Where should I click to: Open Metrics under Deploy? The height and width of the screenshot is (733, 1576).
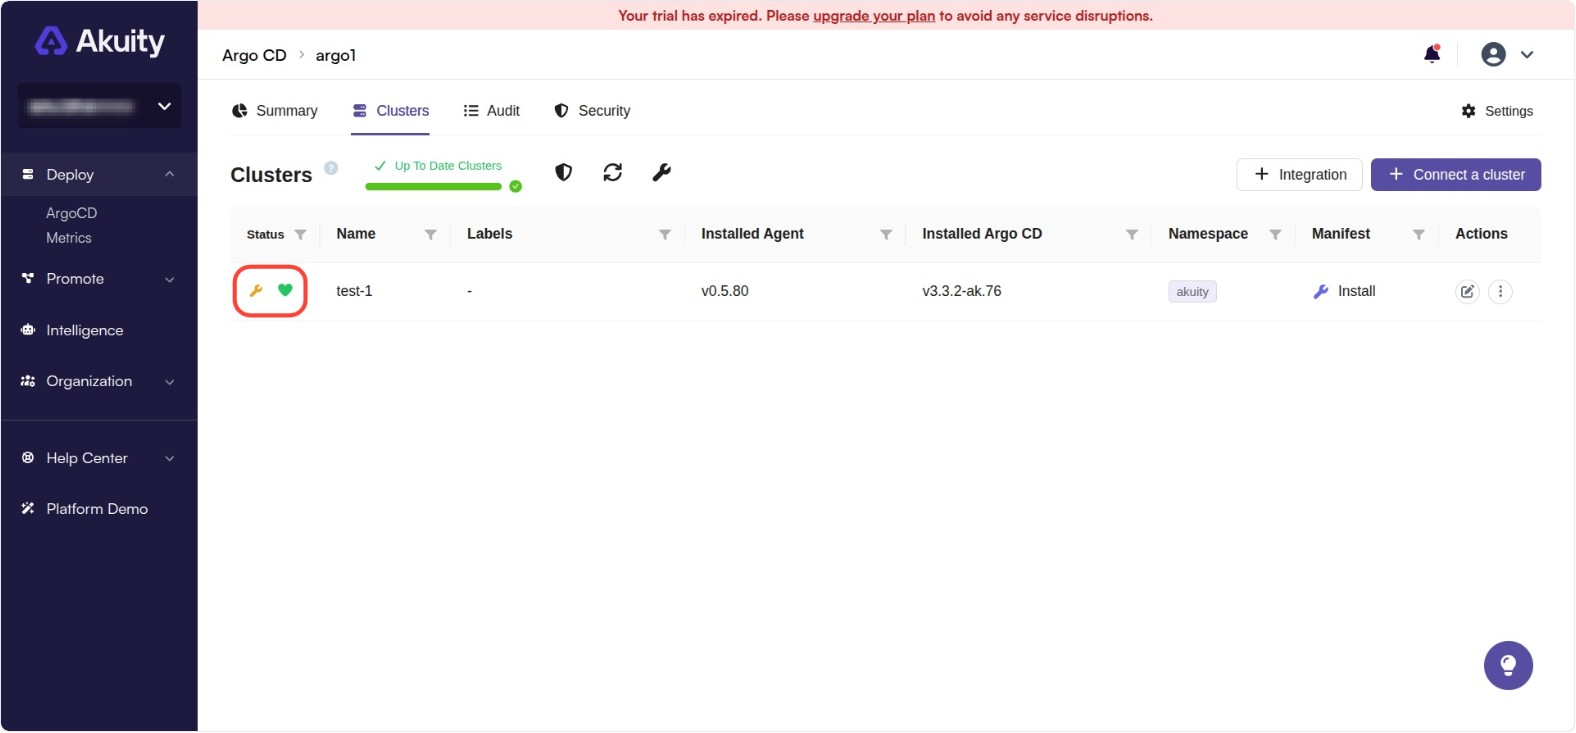tap(68, 238)
